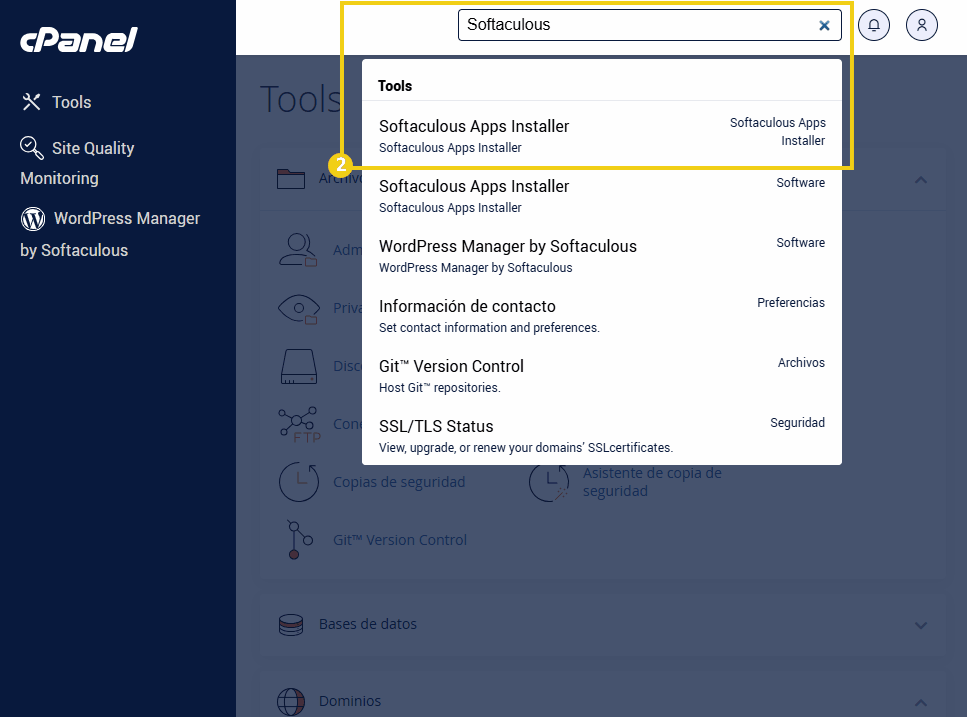Image resolution: width=967 pixels, height=717 pixels.
Task: Open Asistente de copia de seguridad
Action: point(652,482)
